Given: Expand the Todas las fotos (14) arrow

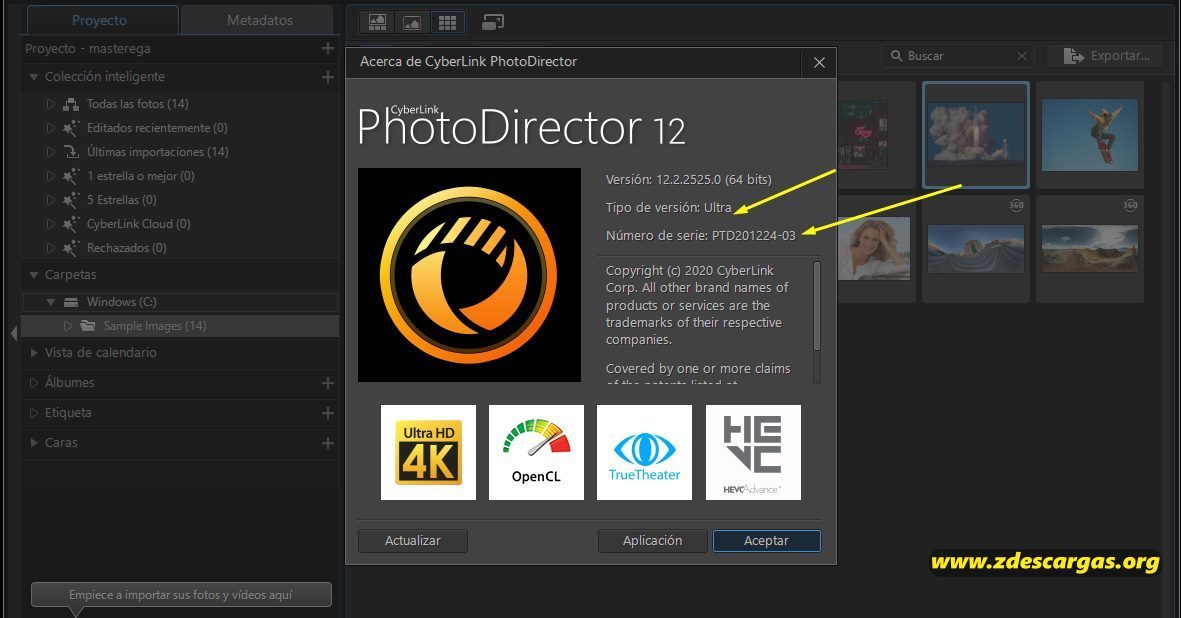Looking at the screenshot, I should click(x=50, y=104).
